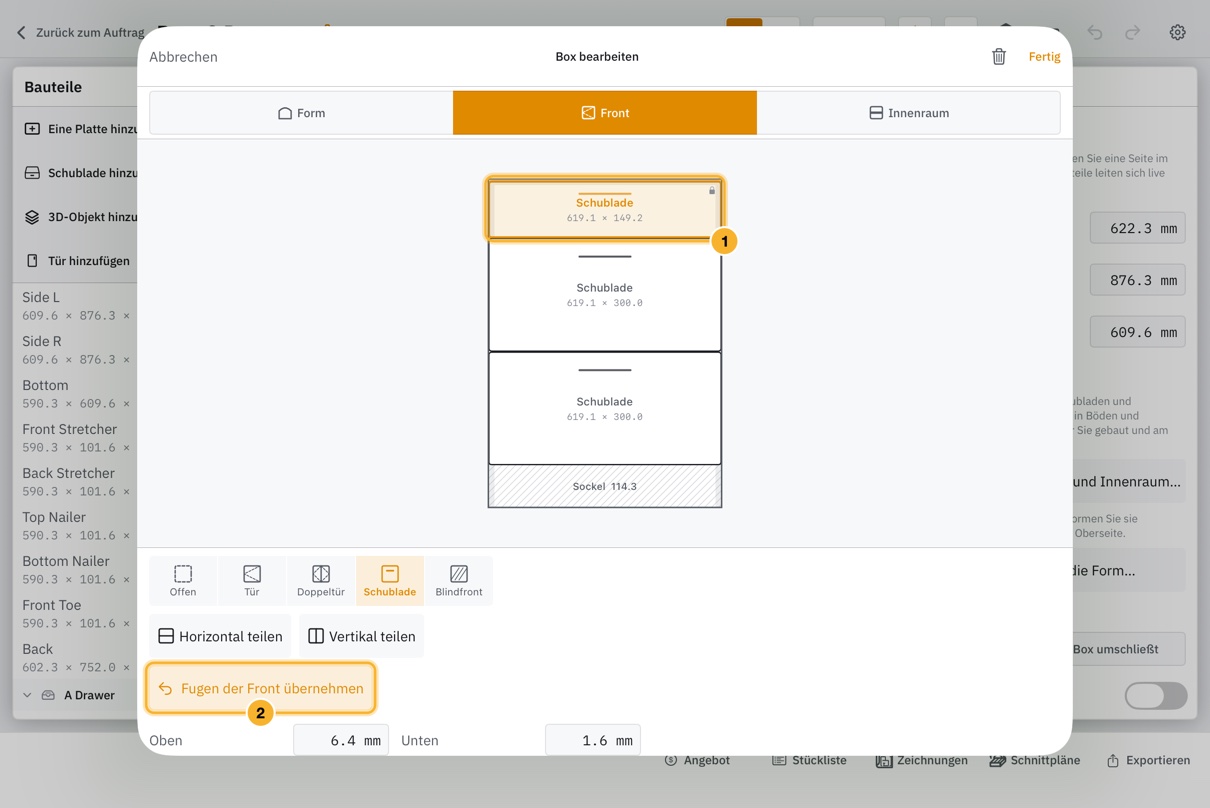Screen dimensions: 1210x808
Task: Click Exportieren in the bottom bar
Action: pyautogui.click(x=1148, y=760)
